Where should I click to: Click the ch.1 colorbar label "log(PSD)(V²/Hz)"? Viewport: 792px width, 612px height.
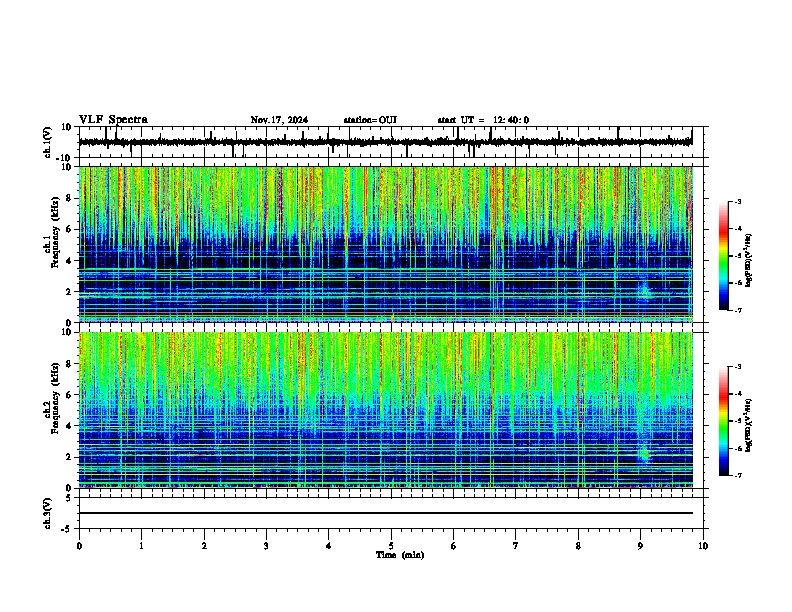[x=749, y=260]
